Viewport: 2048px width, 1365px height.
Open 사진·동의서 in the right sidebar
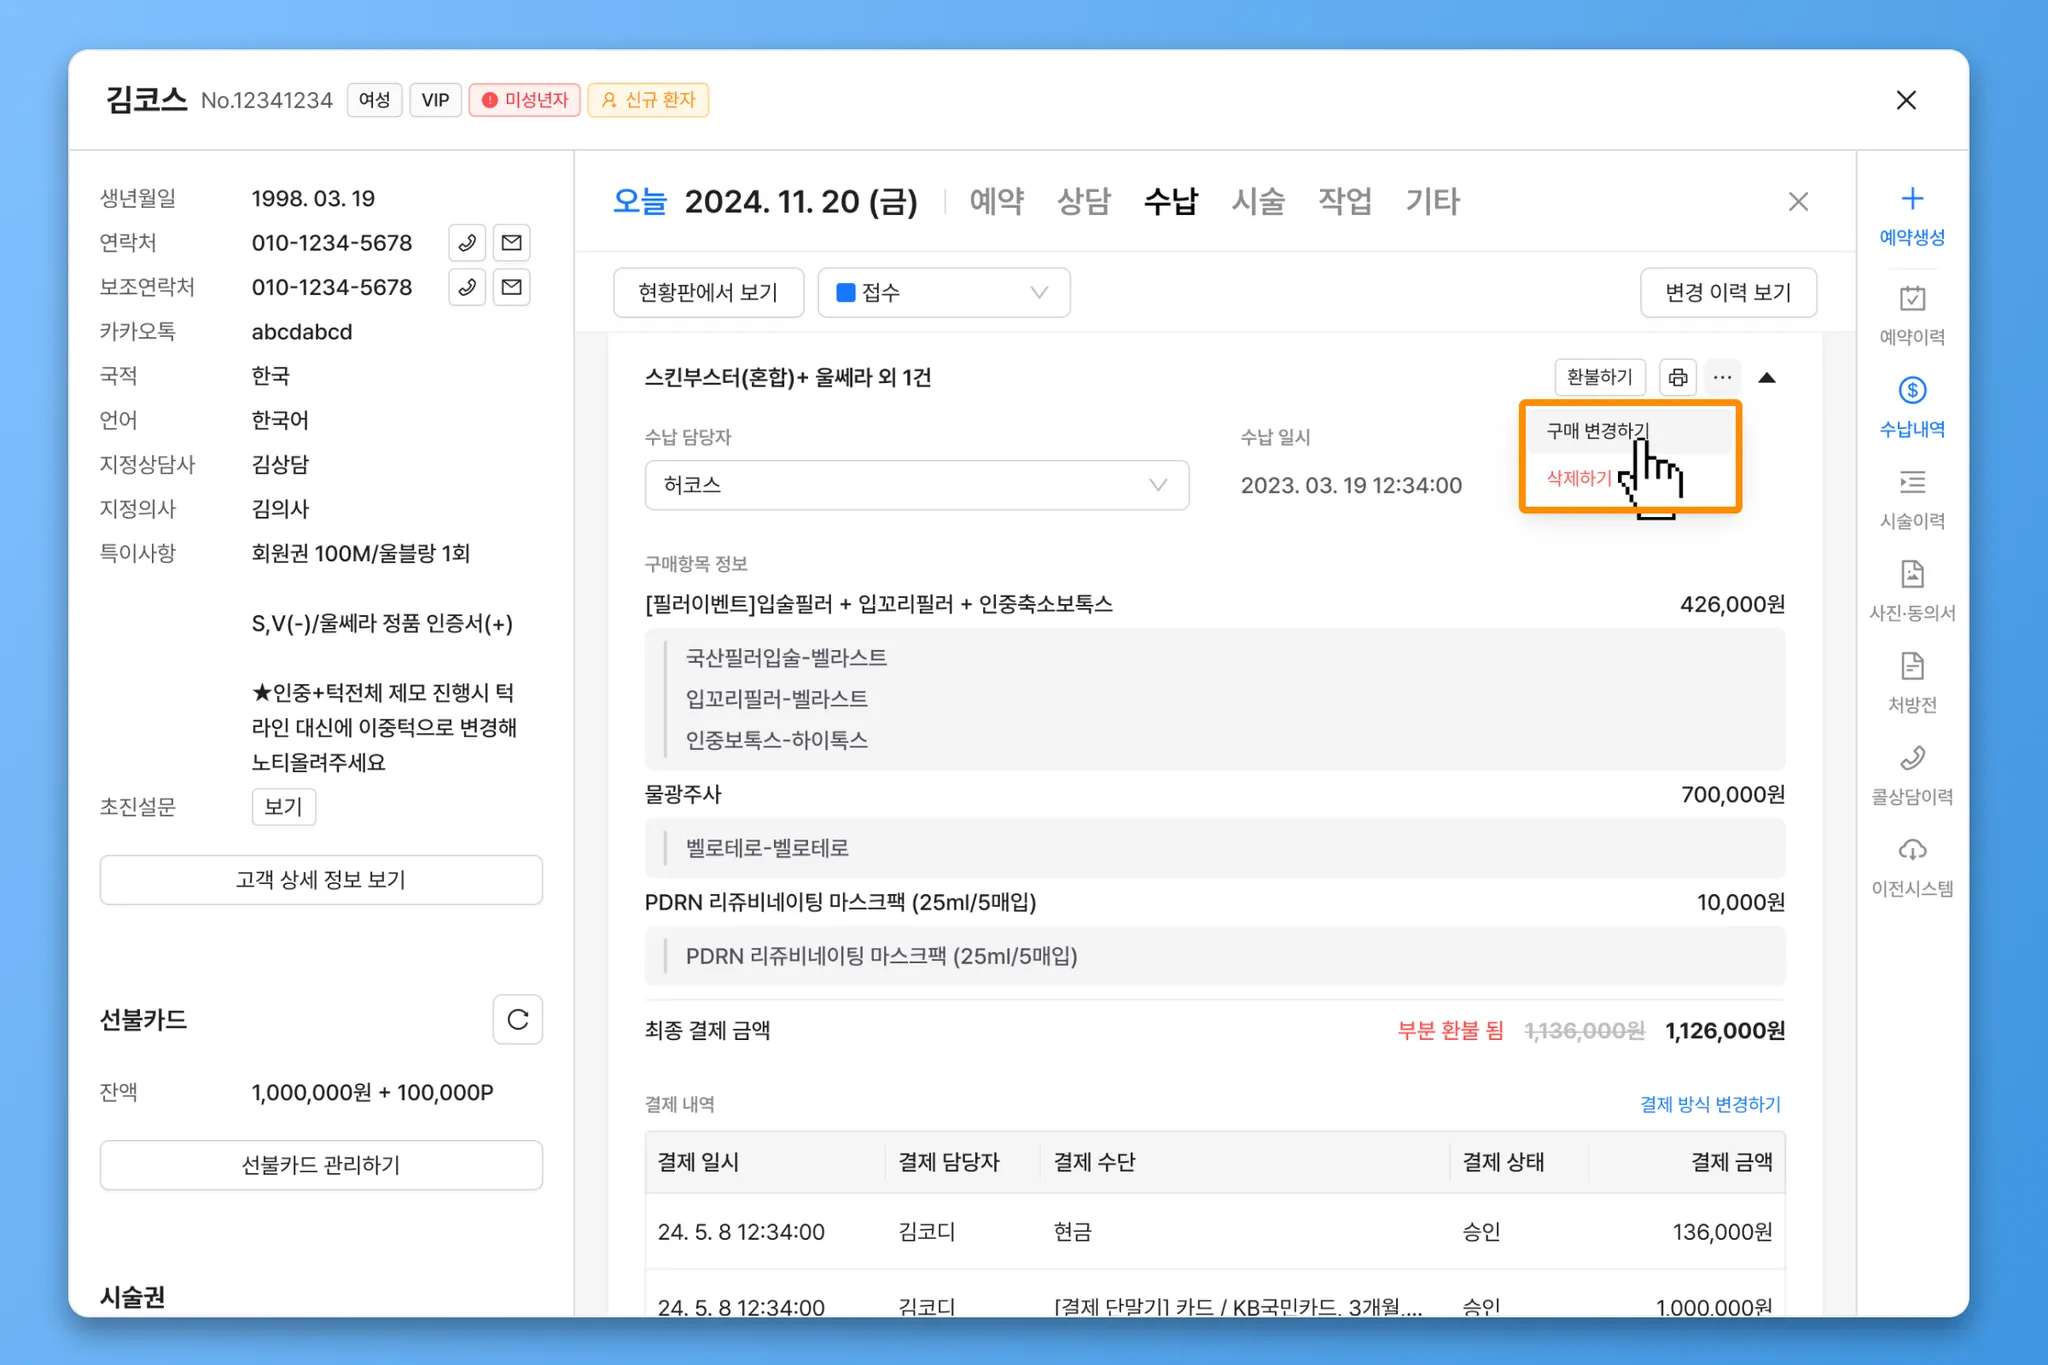1911,575
